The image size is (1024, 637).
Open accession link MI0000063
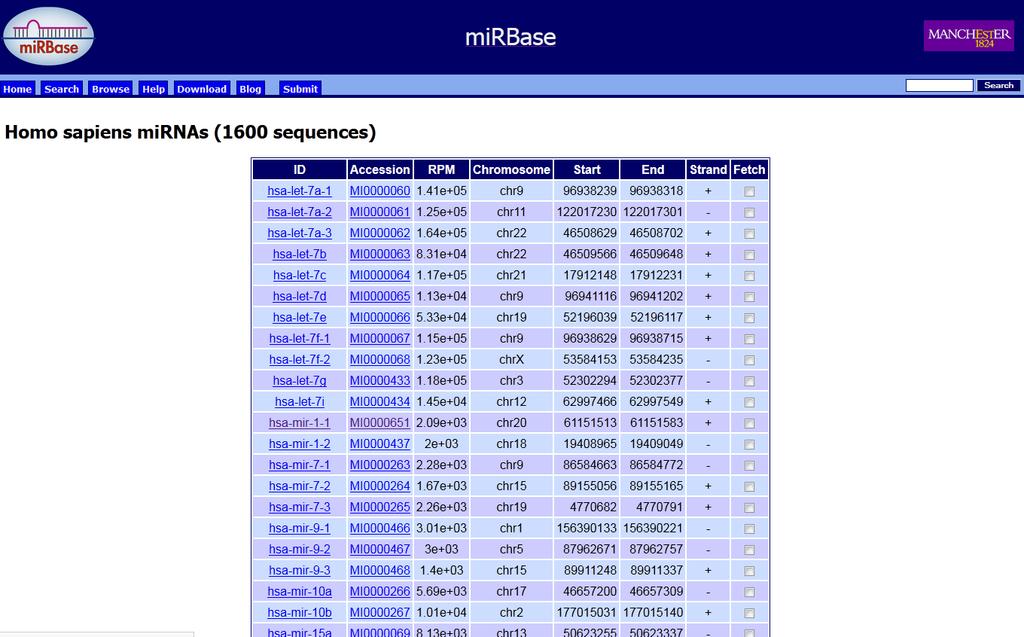click(379, 254)
